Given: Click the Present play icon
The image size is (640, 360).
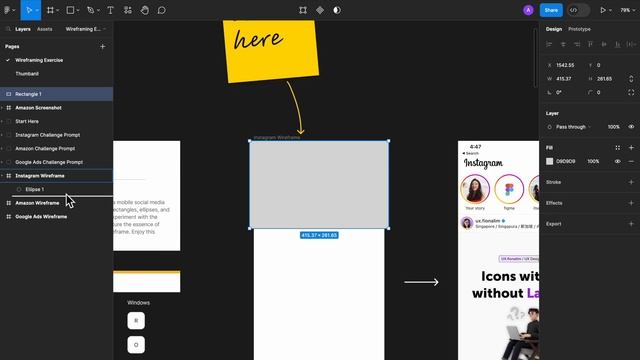Looking at the screenshot, I should pos(602,10).
